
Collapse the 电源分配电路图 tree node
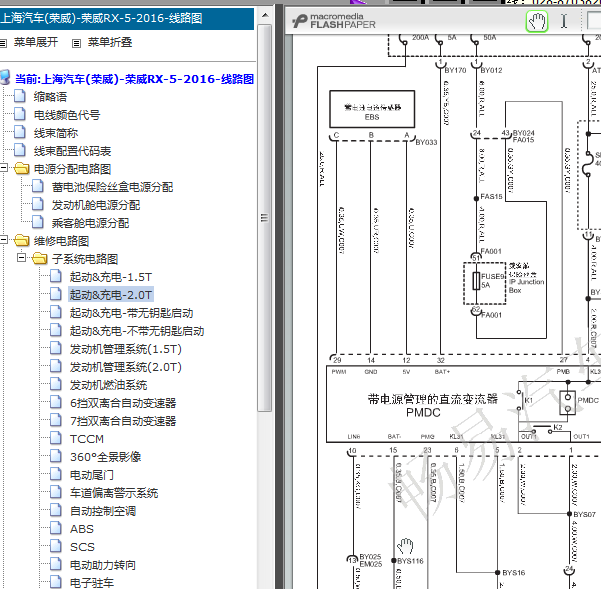[x=3, y=168]
